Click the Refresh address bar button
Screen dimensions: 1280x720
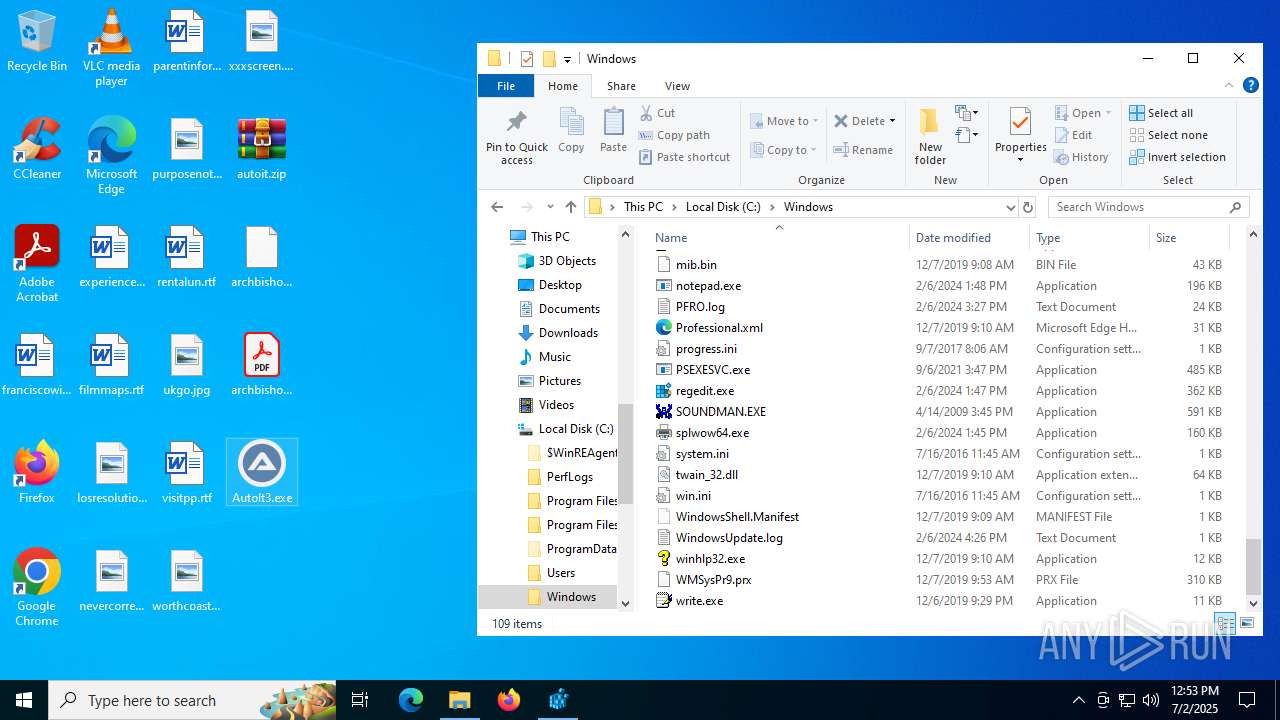pos(1027,207)
